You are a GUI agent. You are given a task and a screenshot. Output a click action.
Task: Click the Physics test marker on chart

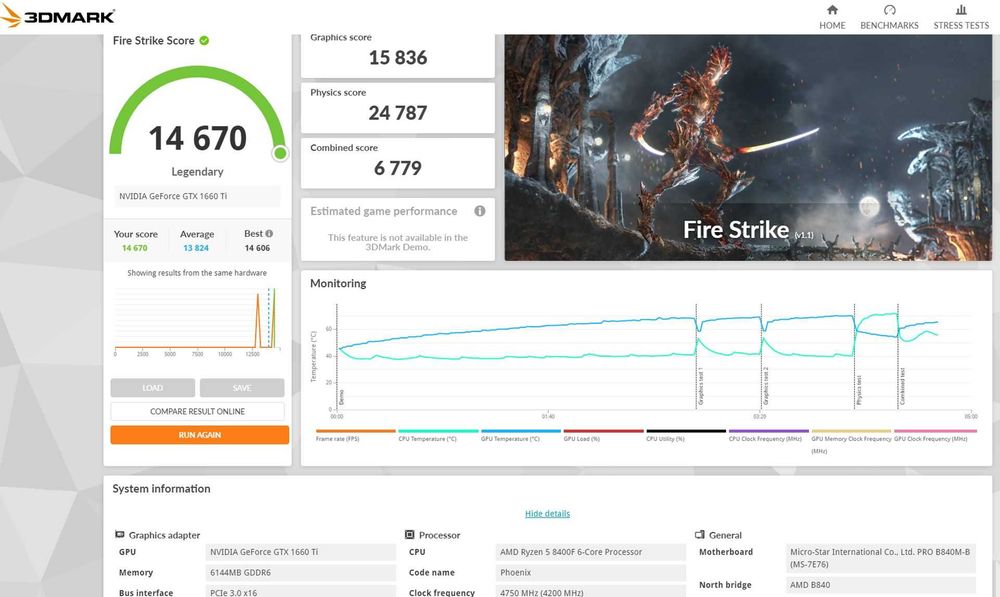[858, 390]
